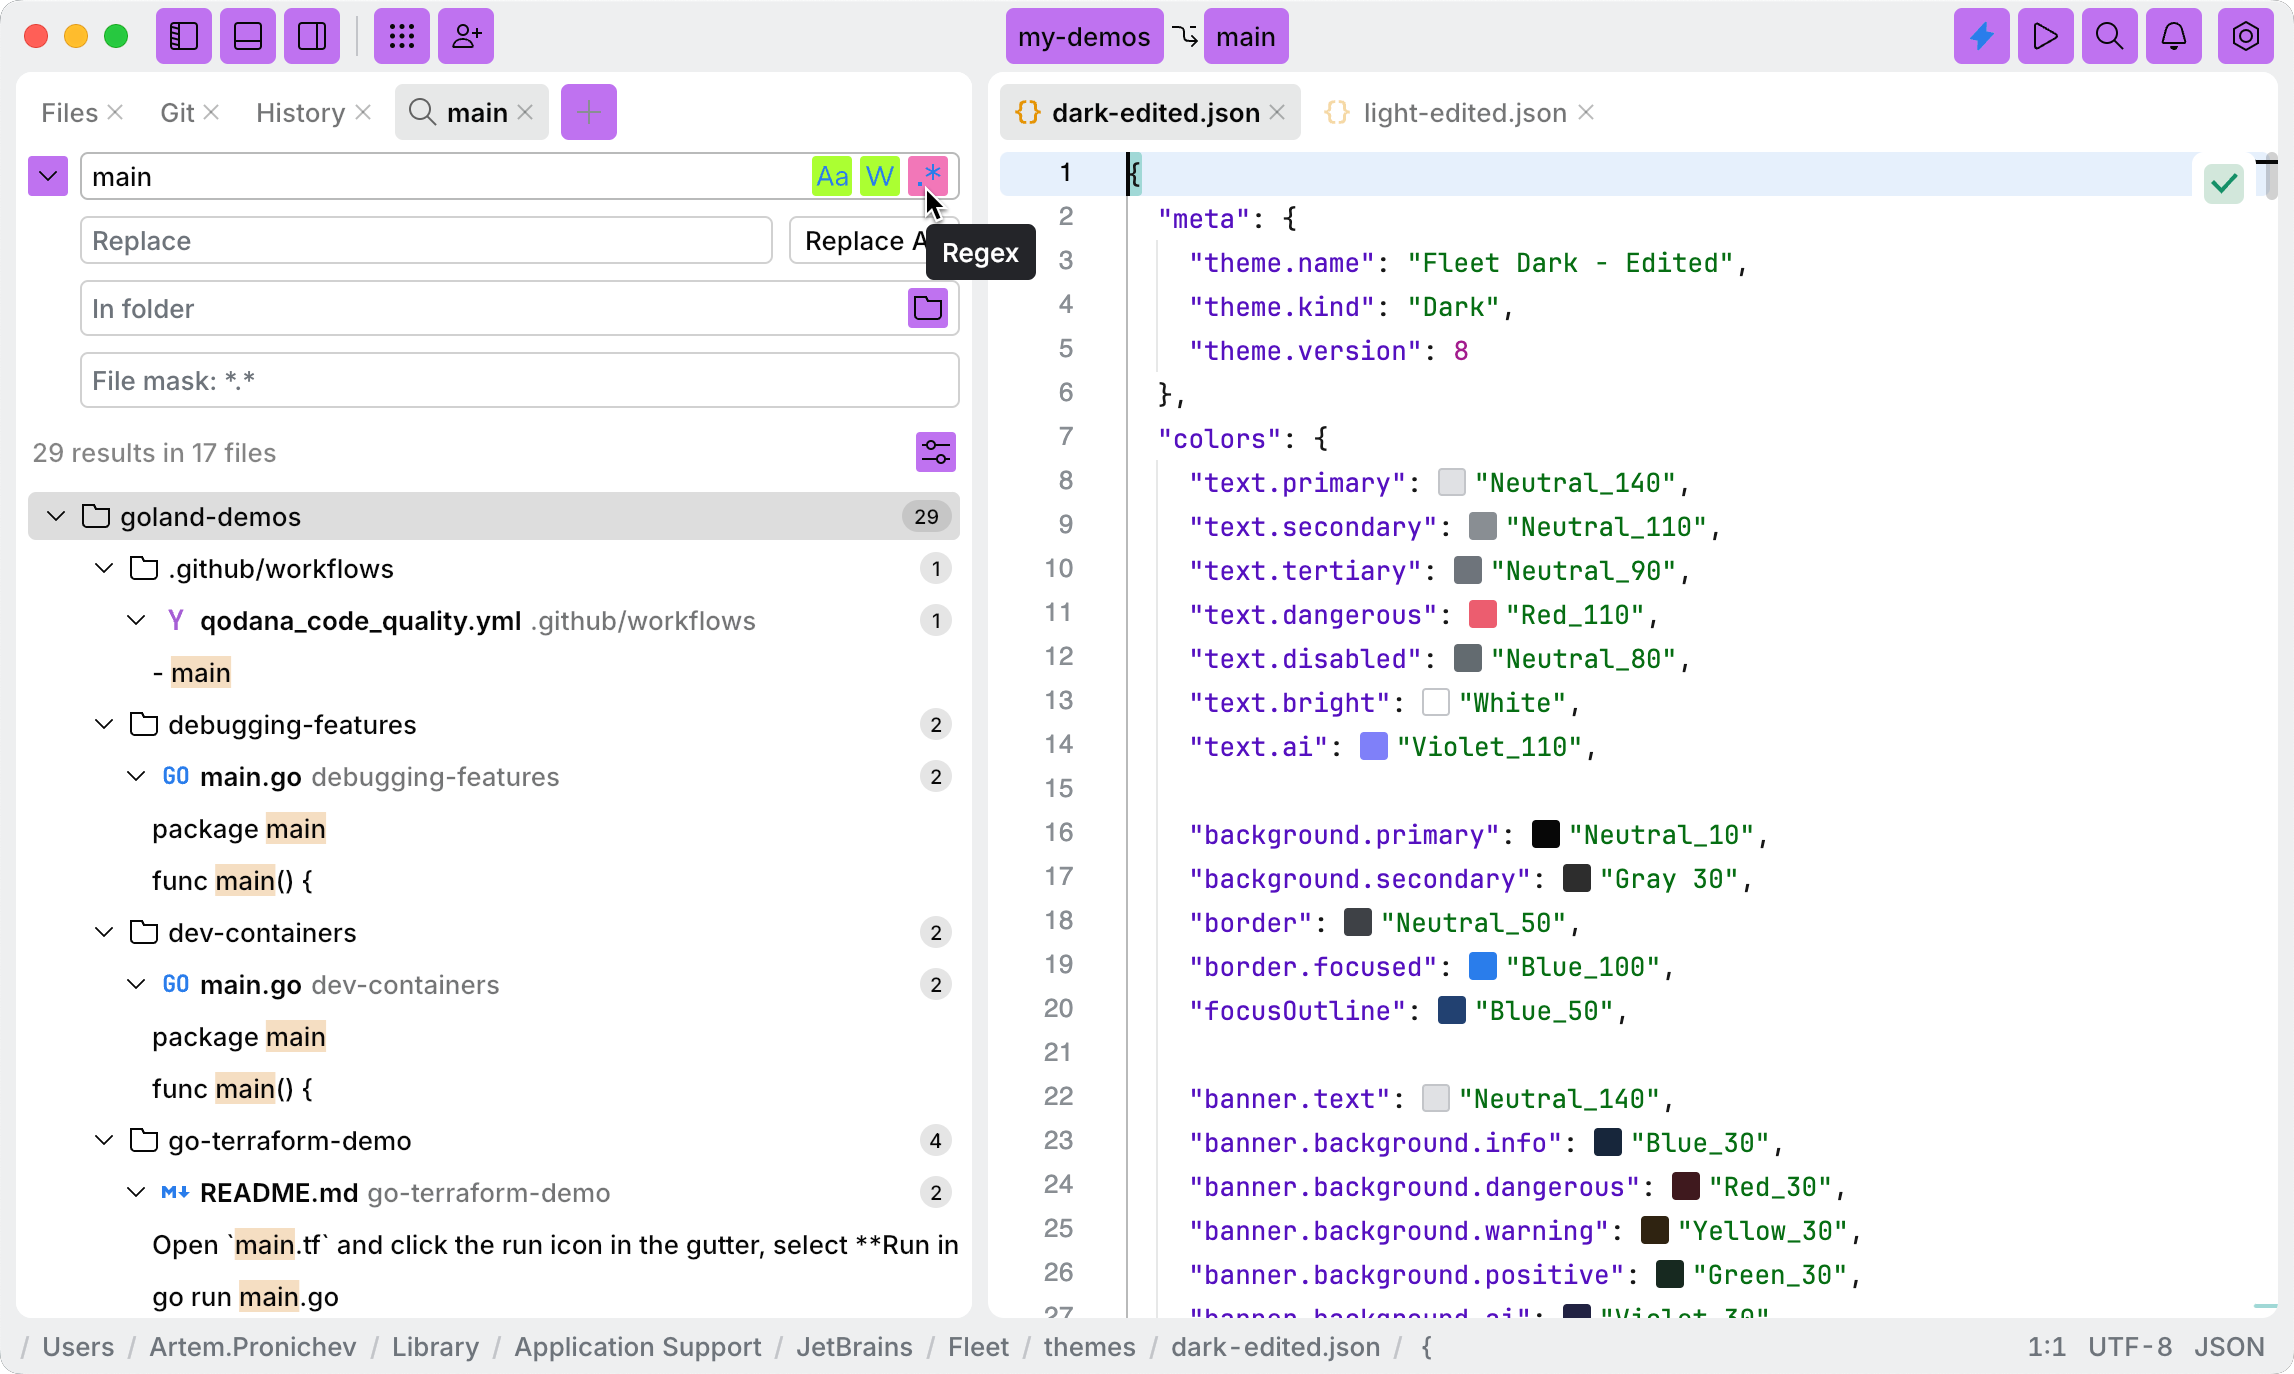
Task: Toggle match case in search
Action: 831,175
